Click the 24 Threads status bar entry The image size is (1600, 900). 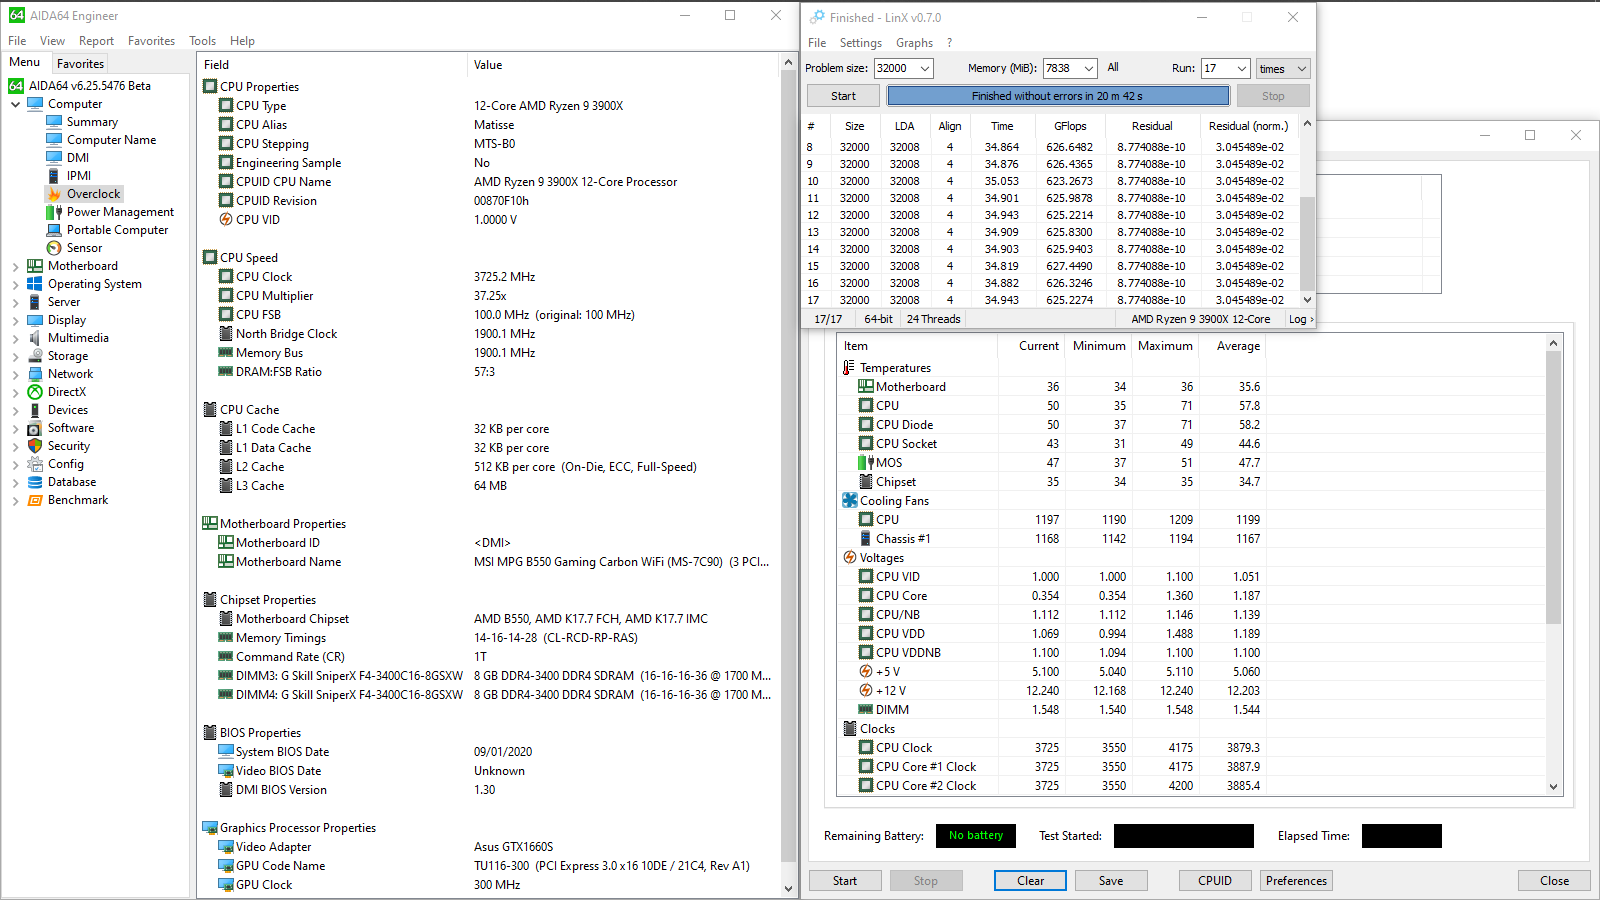point(933,319)
